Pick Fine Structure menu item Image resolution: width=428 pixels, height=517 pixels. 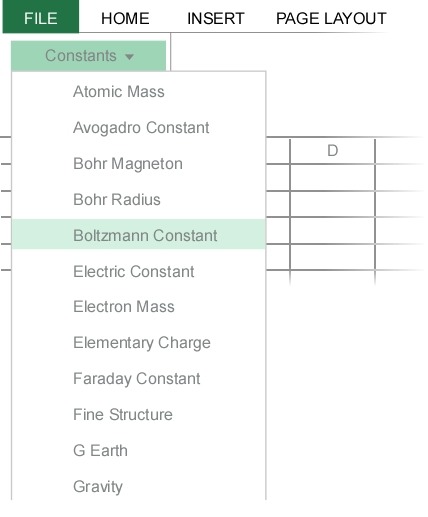[139, 415]
